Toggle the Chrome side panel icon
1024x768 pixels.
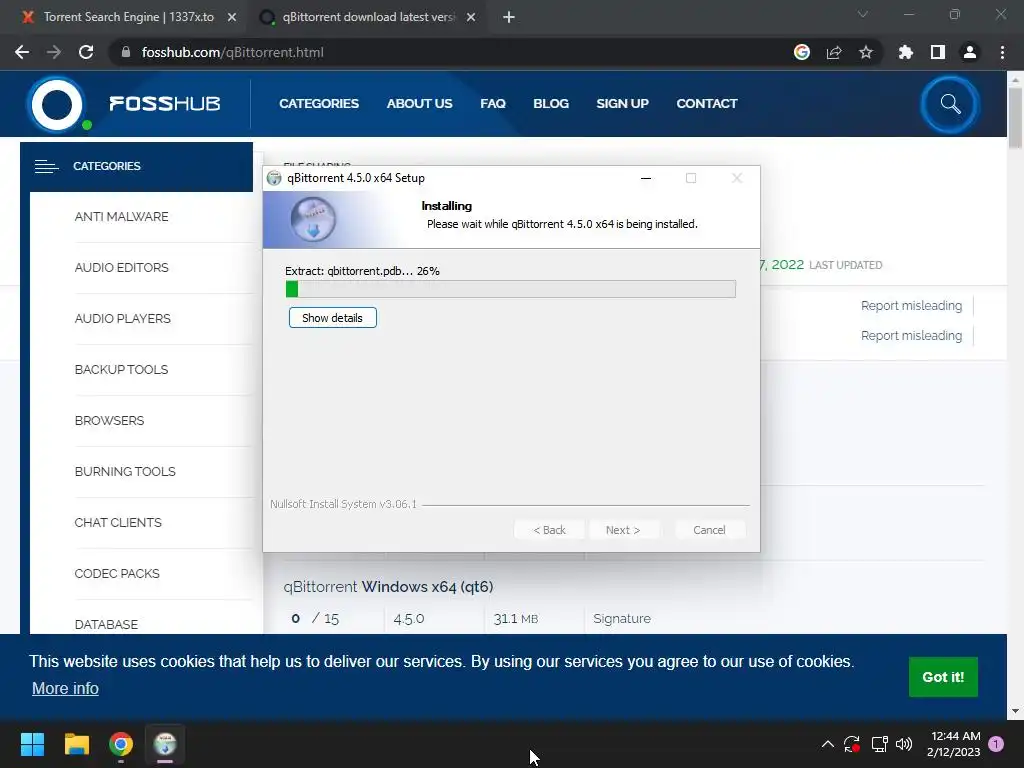(937, 52)
